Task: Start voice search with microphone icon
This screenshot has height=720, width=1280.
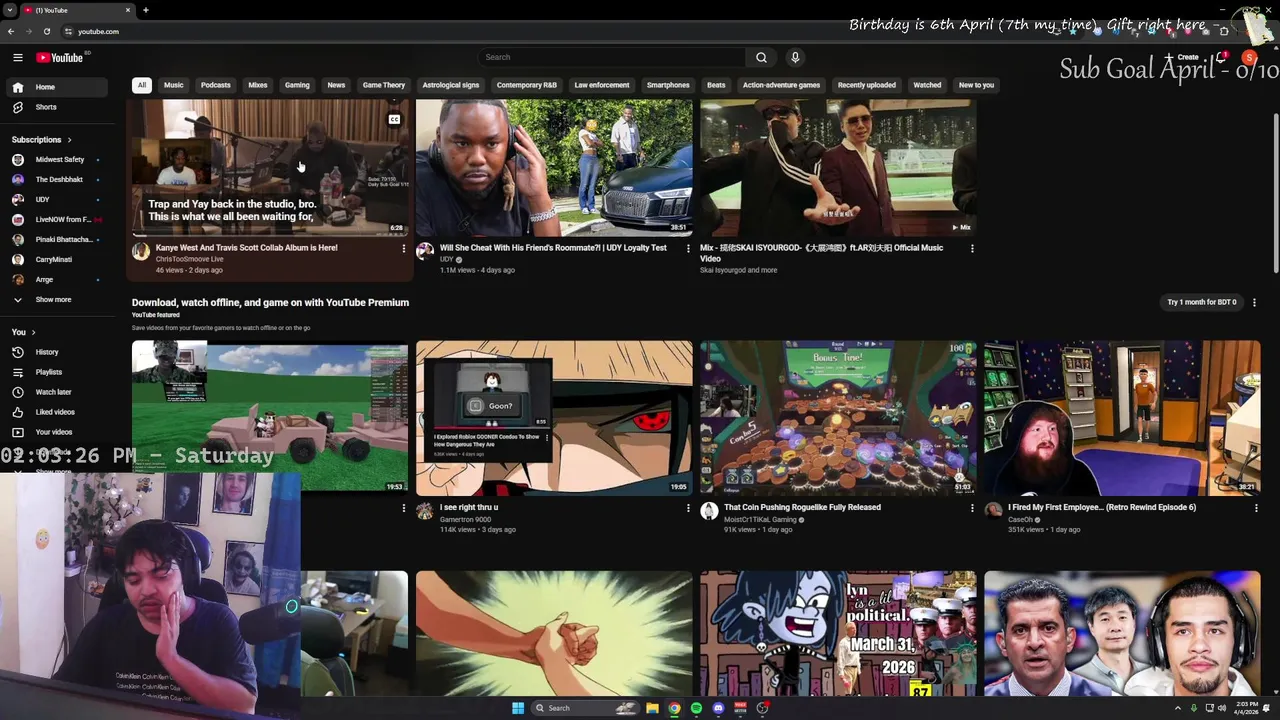Action: [795, 57]
